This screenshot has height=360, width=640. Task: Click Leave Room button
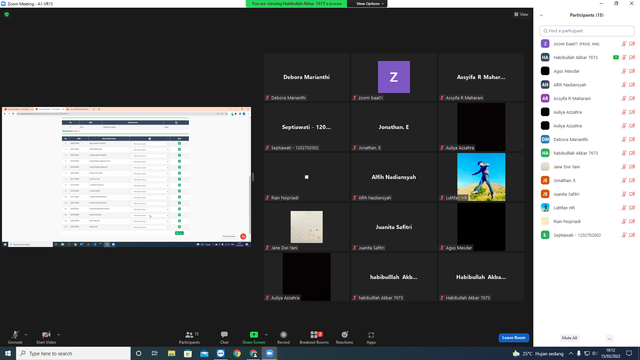(x=513, y=338)
